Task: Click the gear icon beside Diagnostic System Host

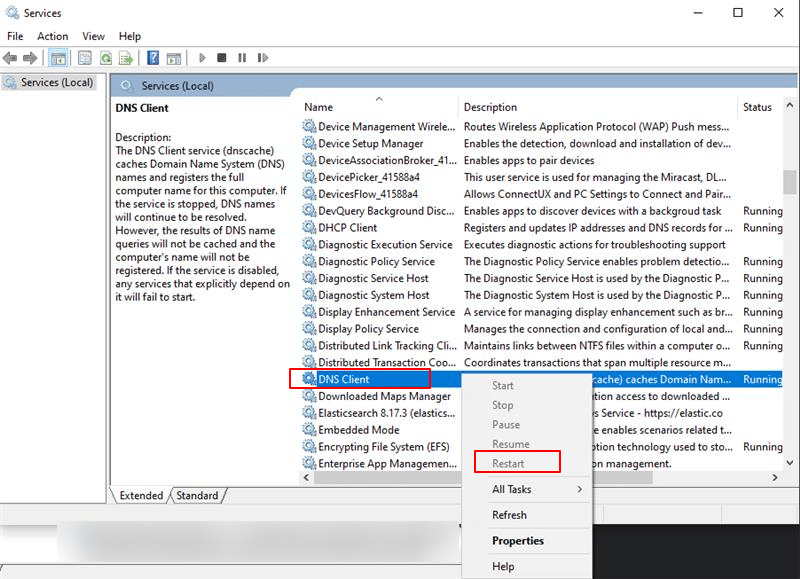Action: tap(309, 294)
